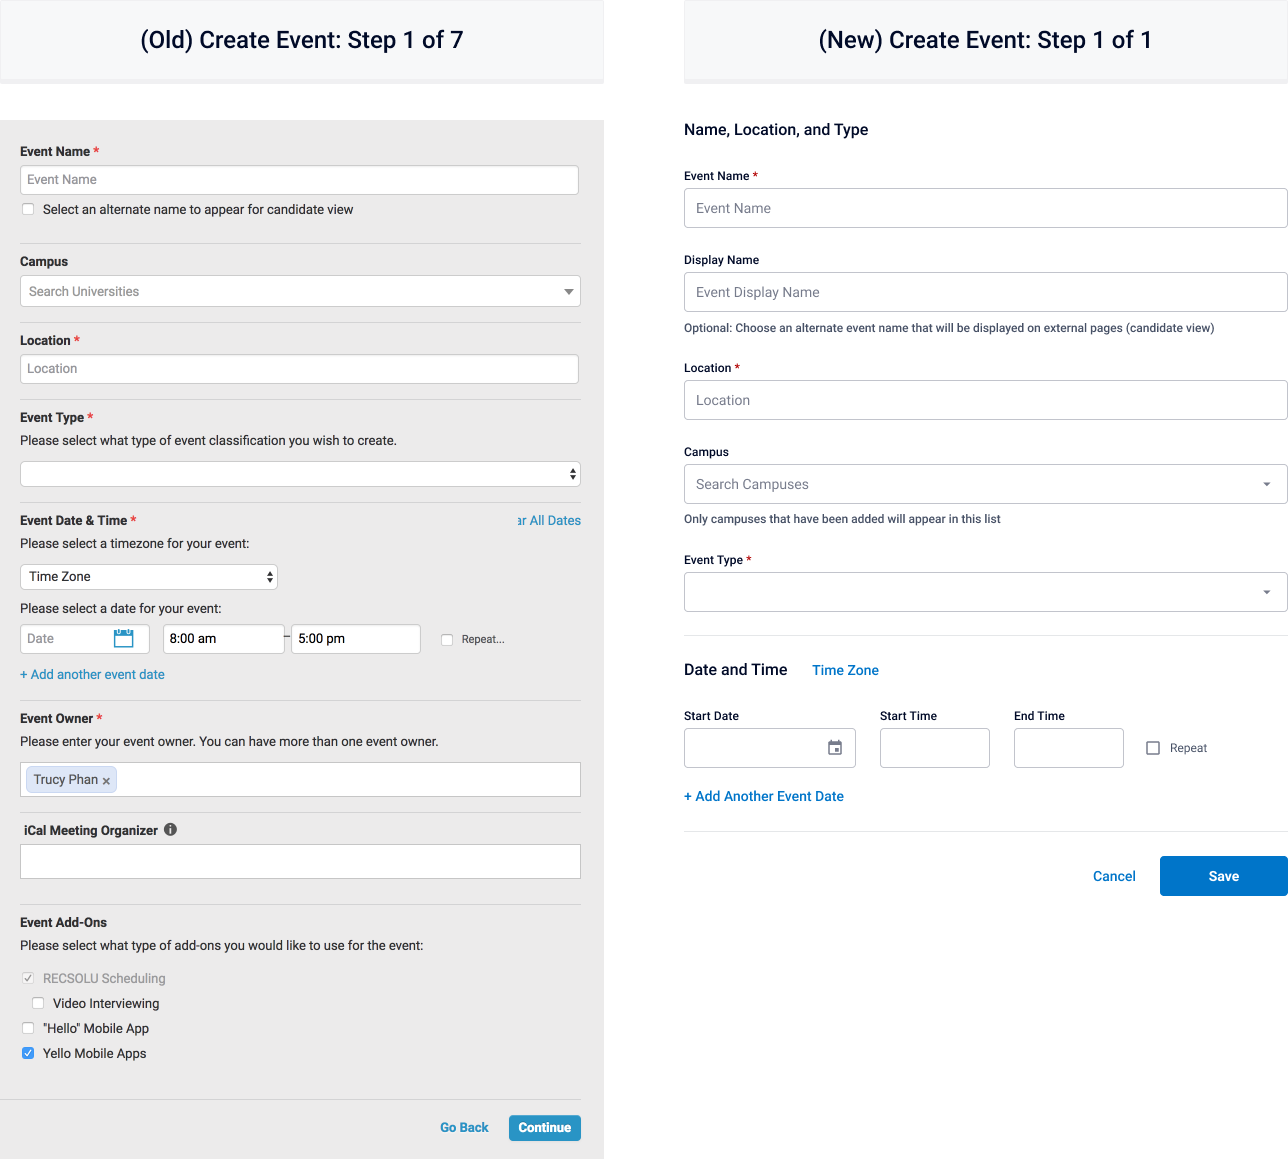
Task: Click '+ Add Another Event Date' in new form
Action: (764, 796)
